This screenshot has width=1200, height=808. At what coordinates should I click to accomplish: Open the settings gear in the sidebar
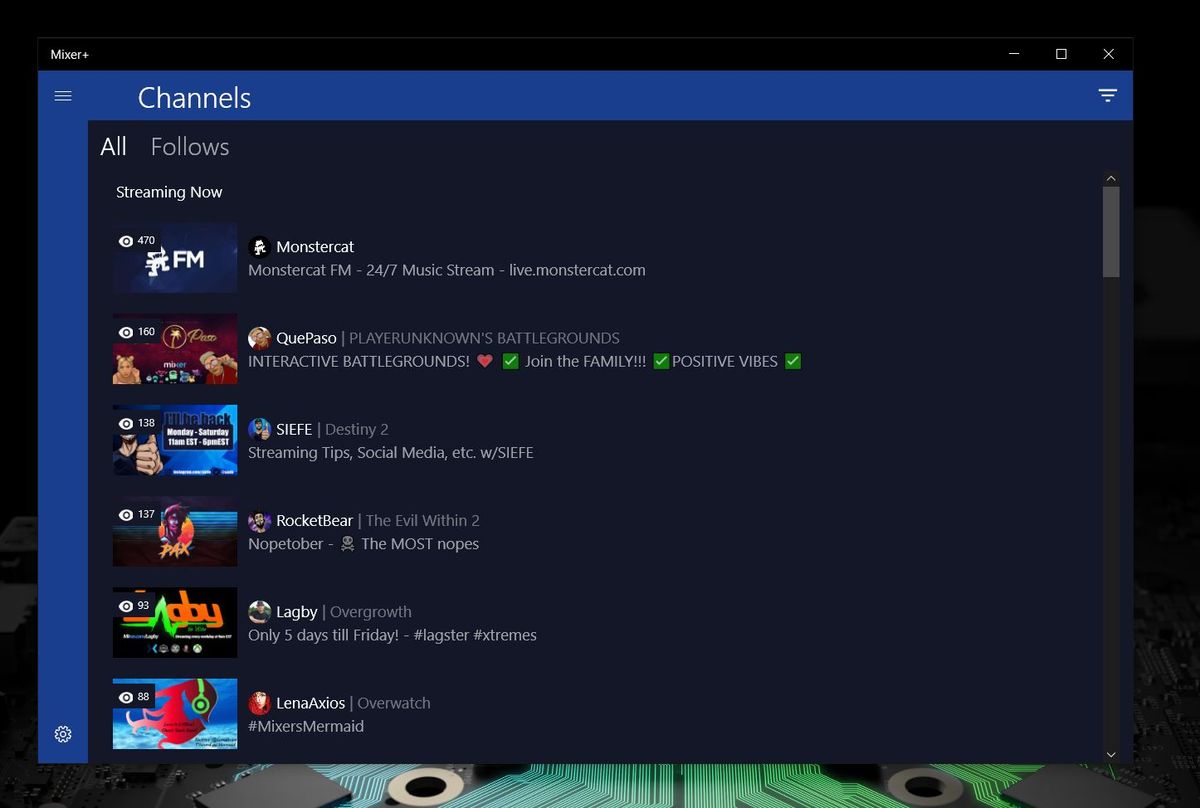[x=63, y=733]
